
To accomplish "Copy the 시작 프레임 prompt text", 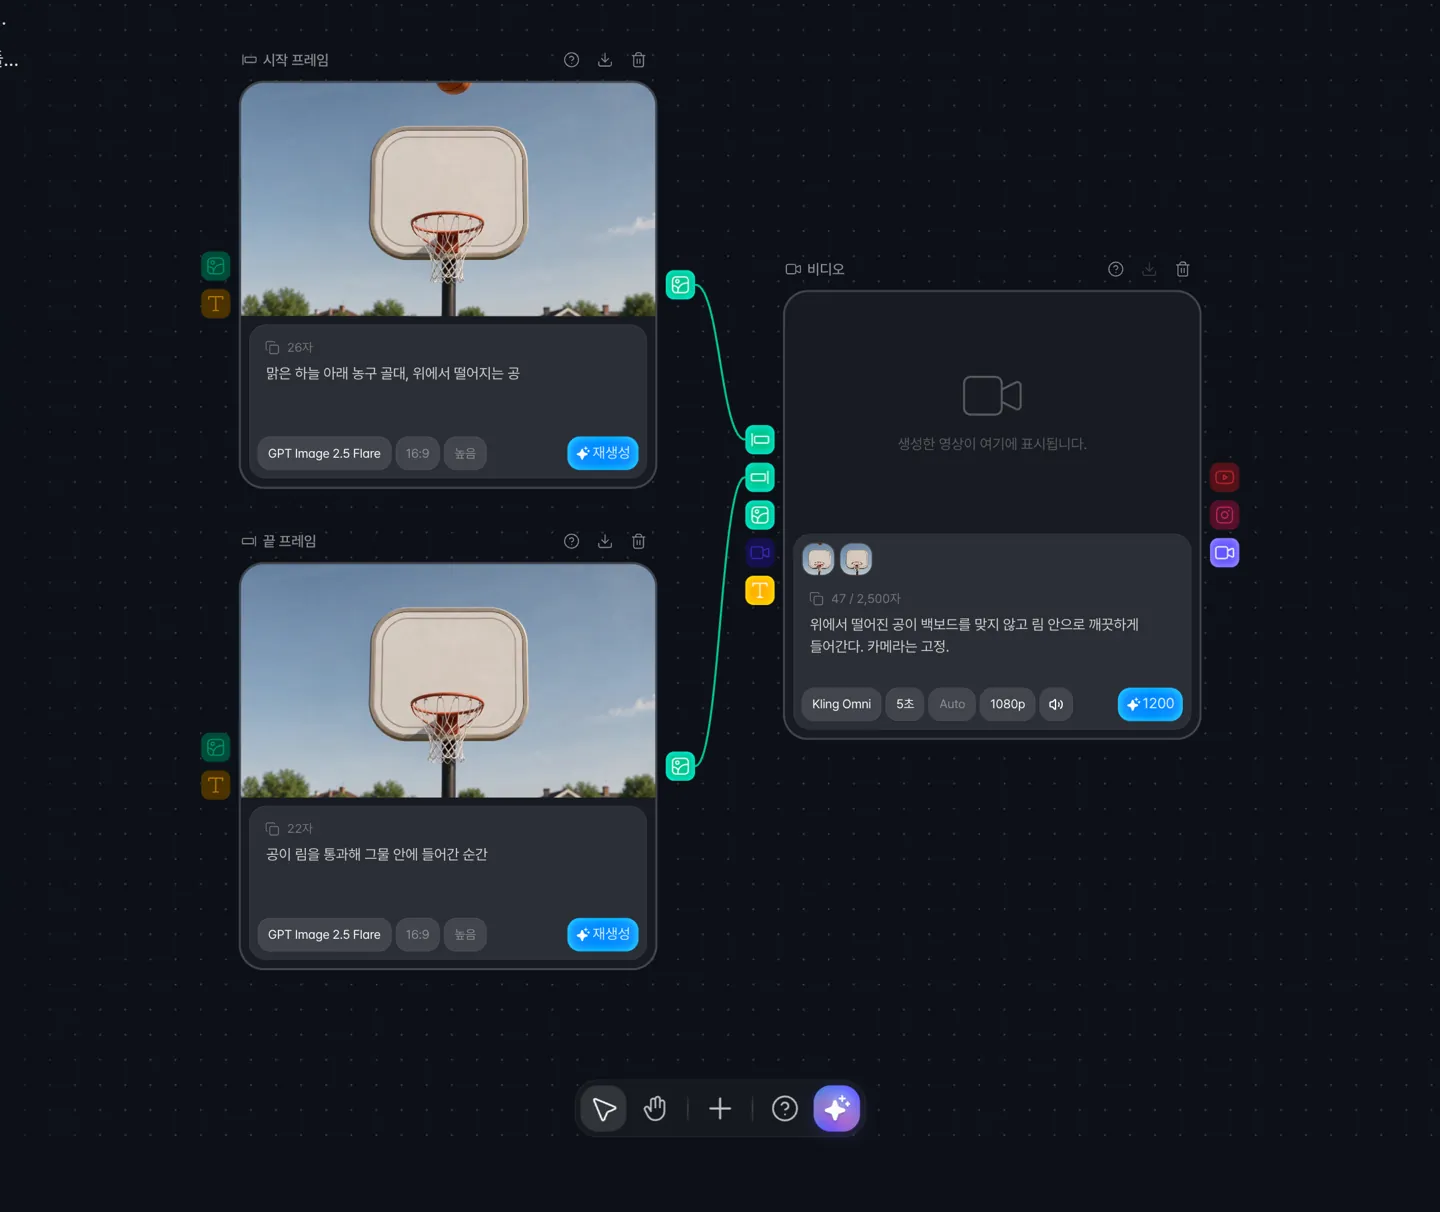I will tap(272, 348).
